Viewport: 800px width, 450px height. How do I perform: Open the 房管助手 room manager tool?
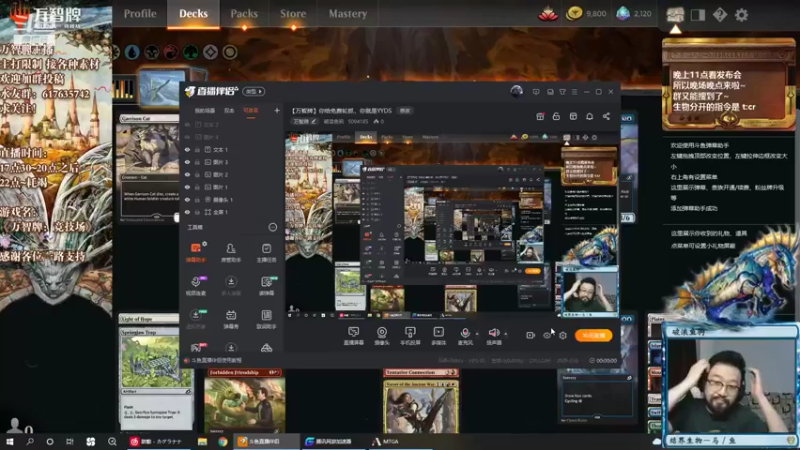click(231, 253)
